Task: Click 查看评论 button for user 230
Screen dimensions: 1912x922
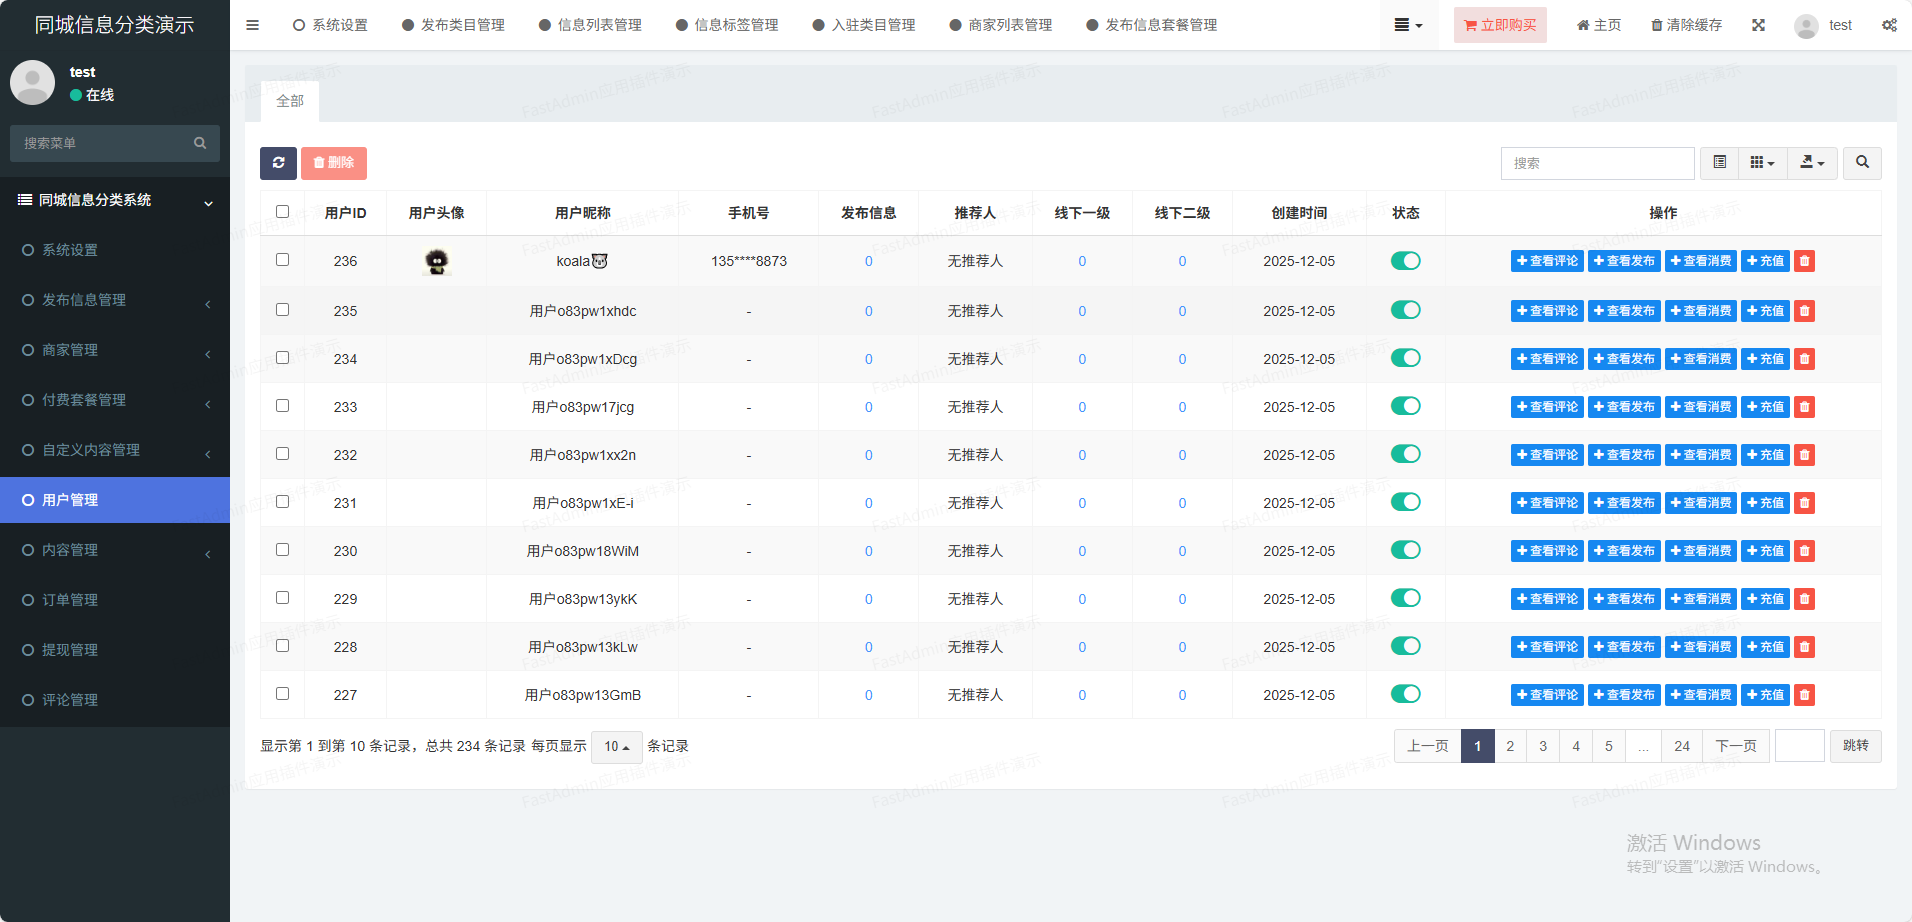Action: pyautogui.click(x=1547, y=551)
